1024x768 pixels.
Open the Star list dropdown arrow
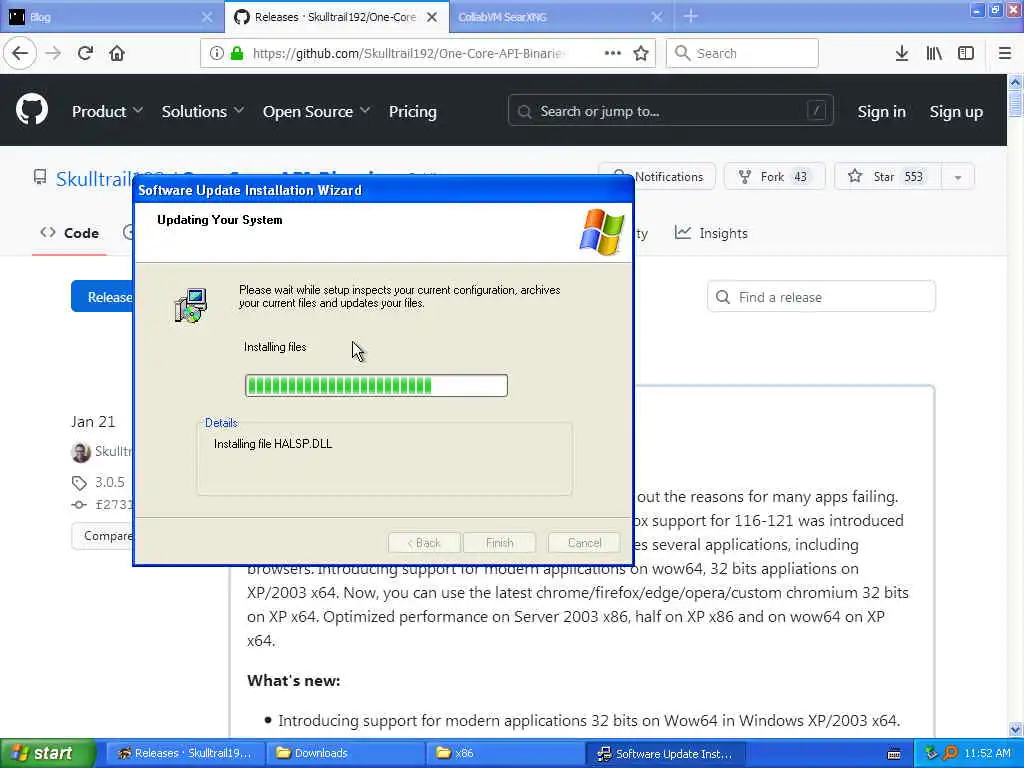click(957, 177)
